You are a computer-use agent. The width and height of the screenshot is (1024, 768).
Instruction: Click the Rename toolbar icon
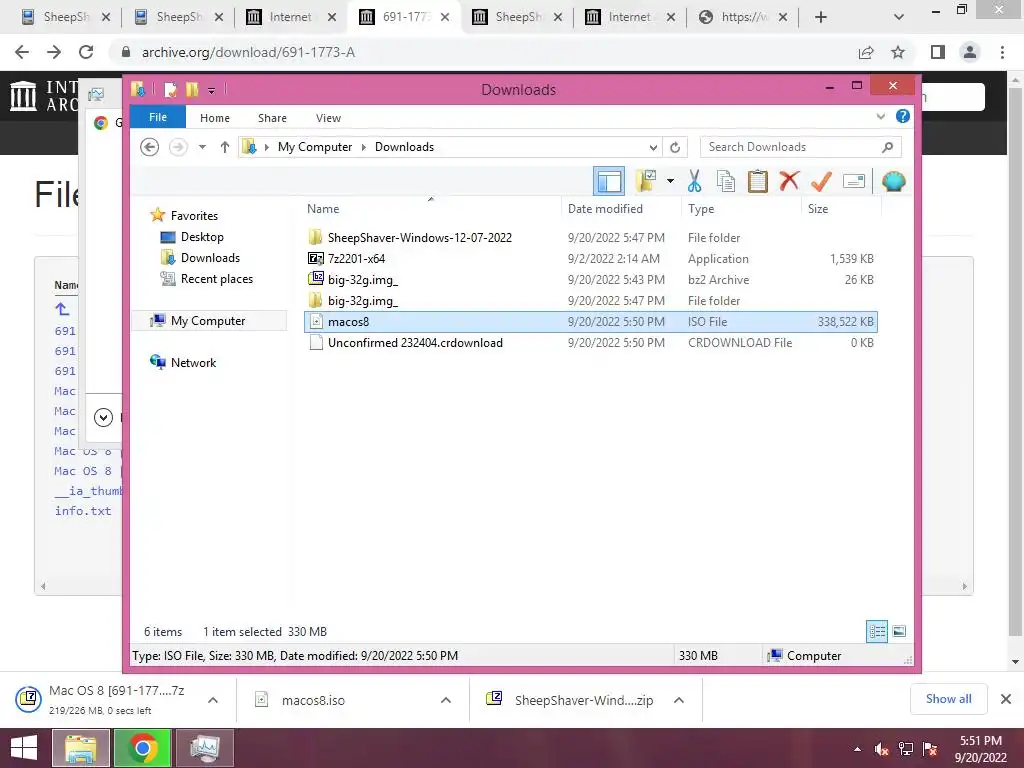(x=854, y=182)
